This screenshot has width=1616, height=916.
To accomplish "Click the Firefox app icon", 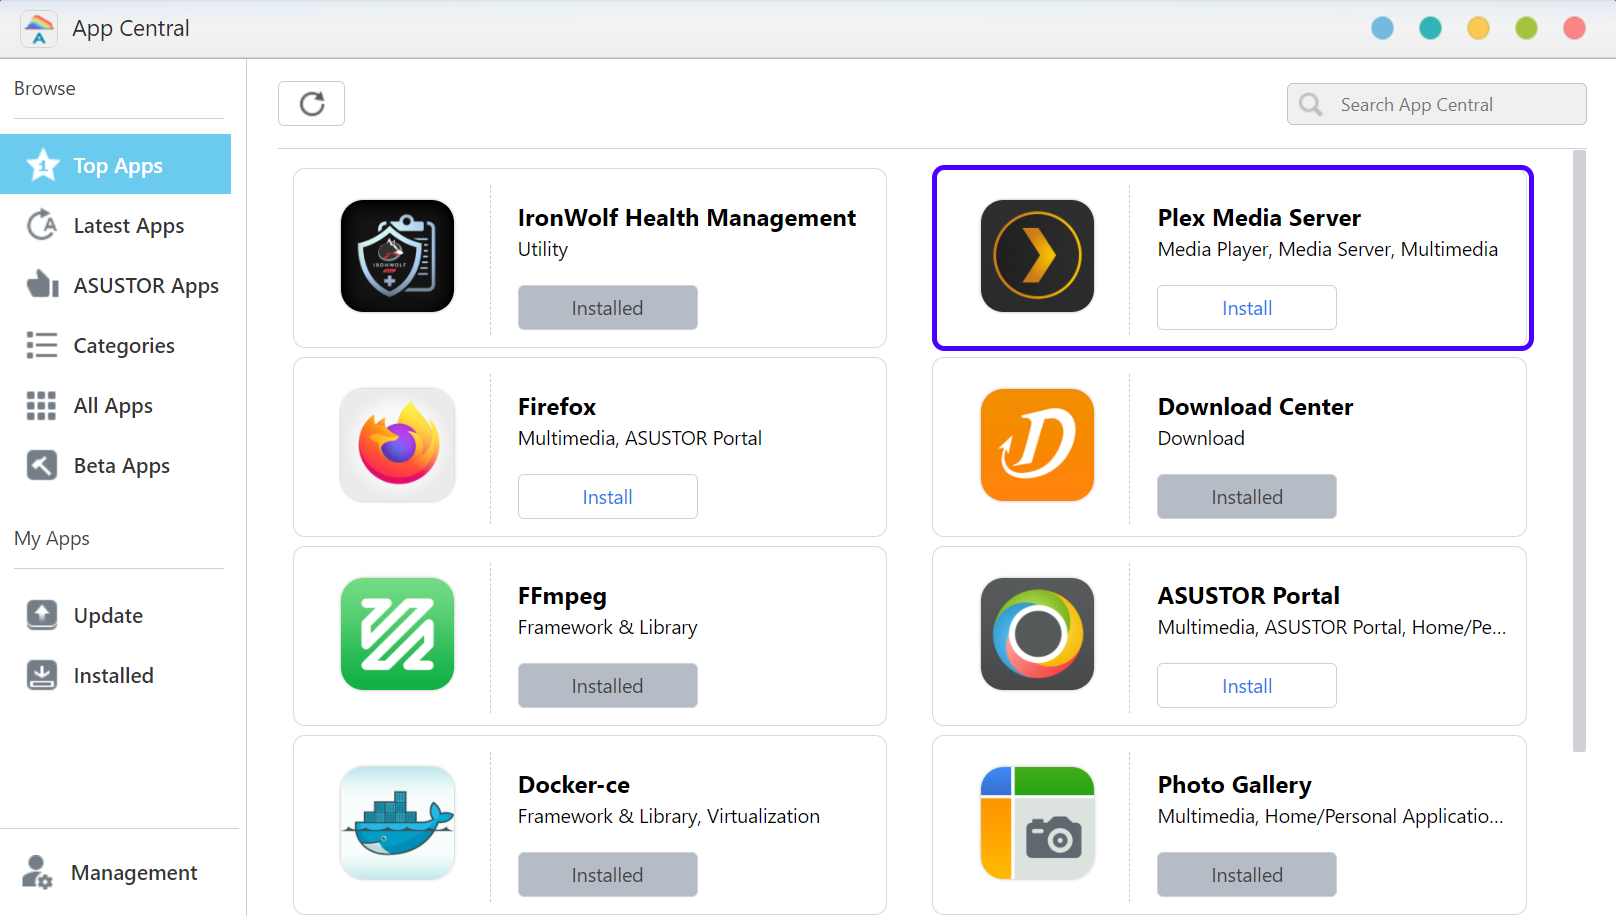I will tap(397, 445).
